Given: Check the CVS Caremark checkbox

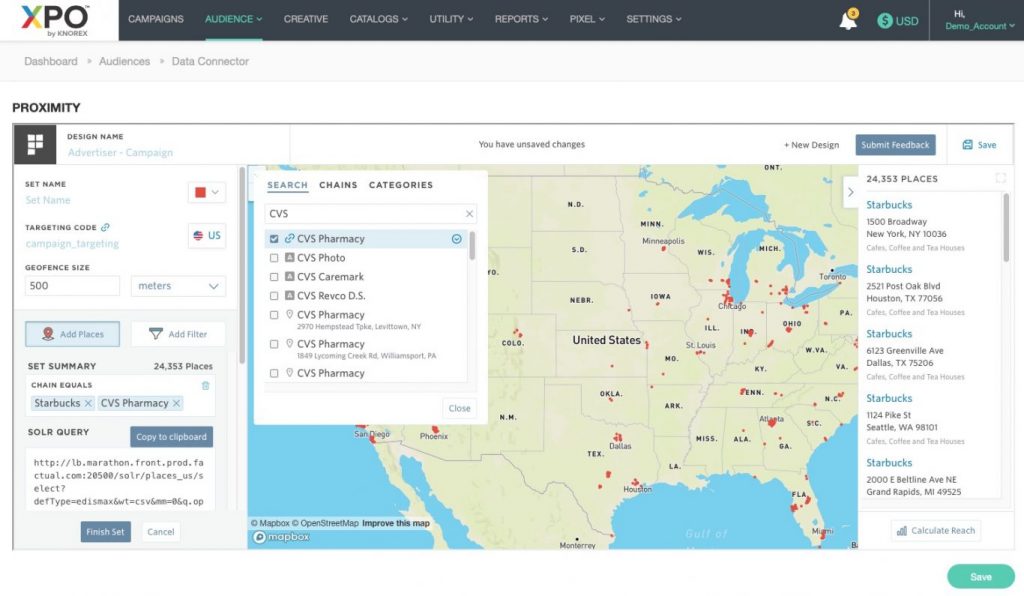Looking at the screenshot, I should point(274,277).
